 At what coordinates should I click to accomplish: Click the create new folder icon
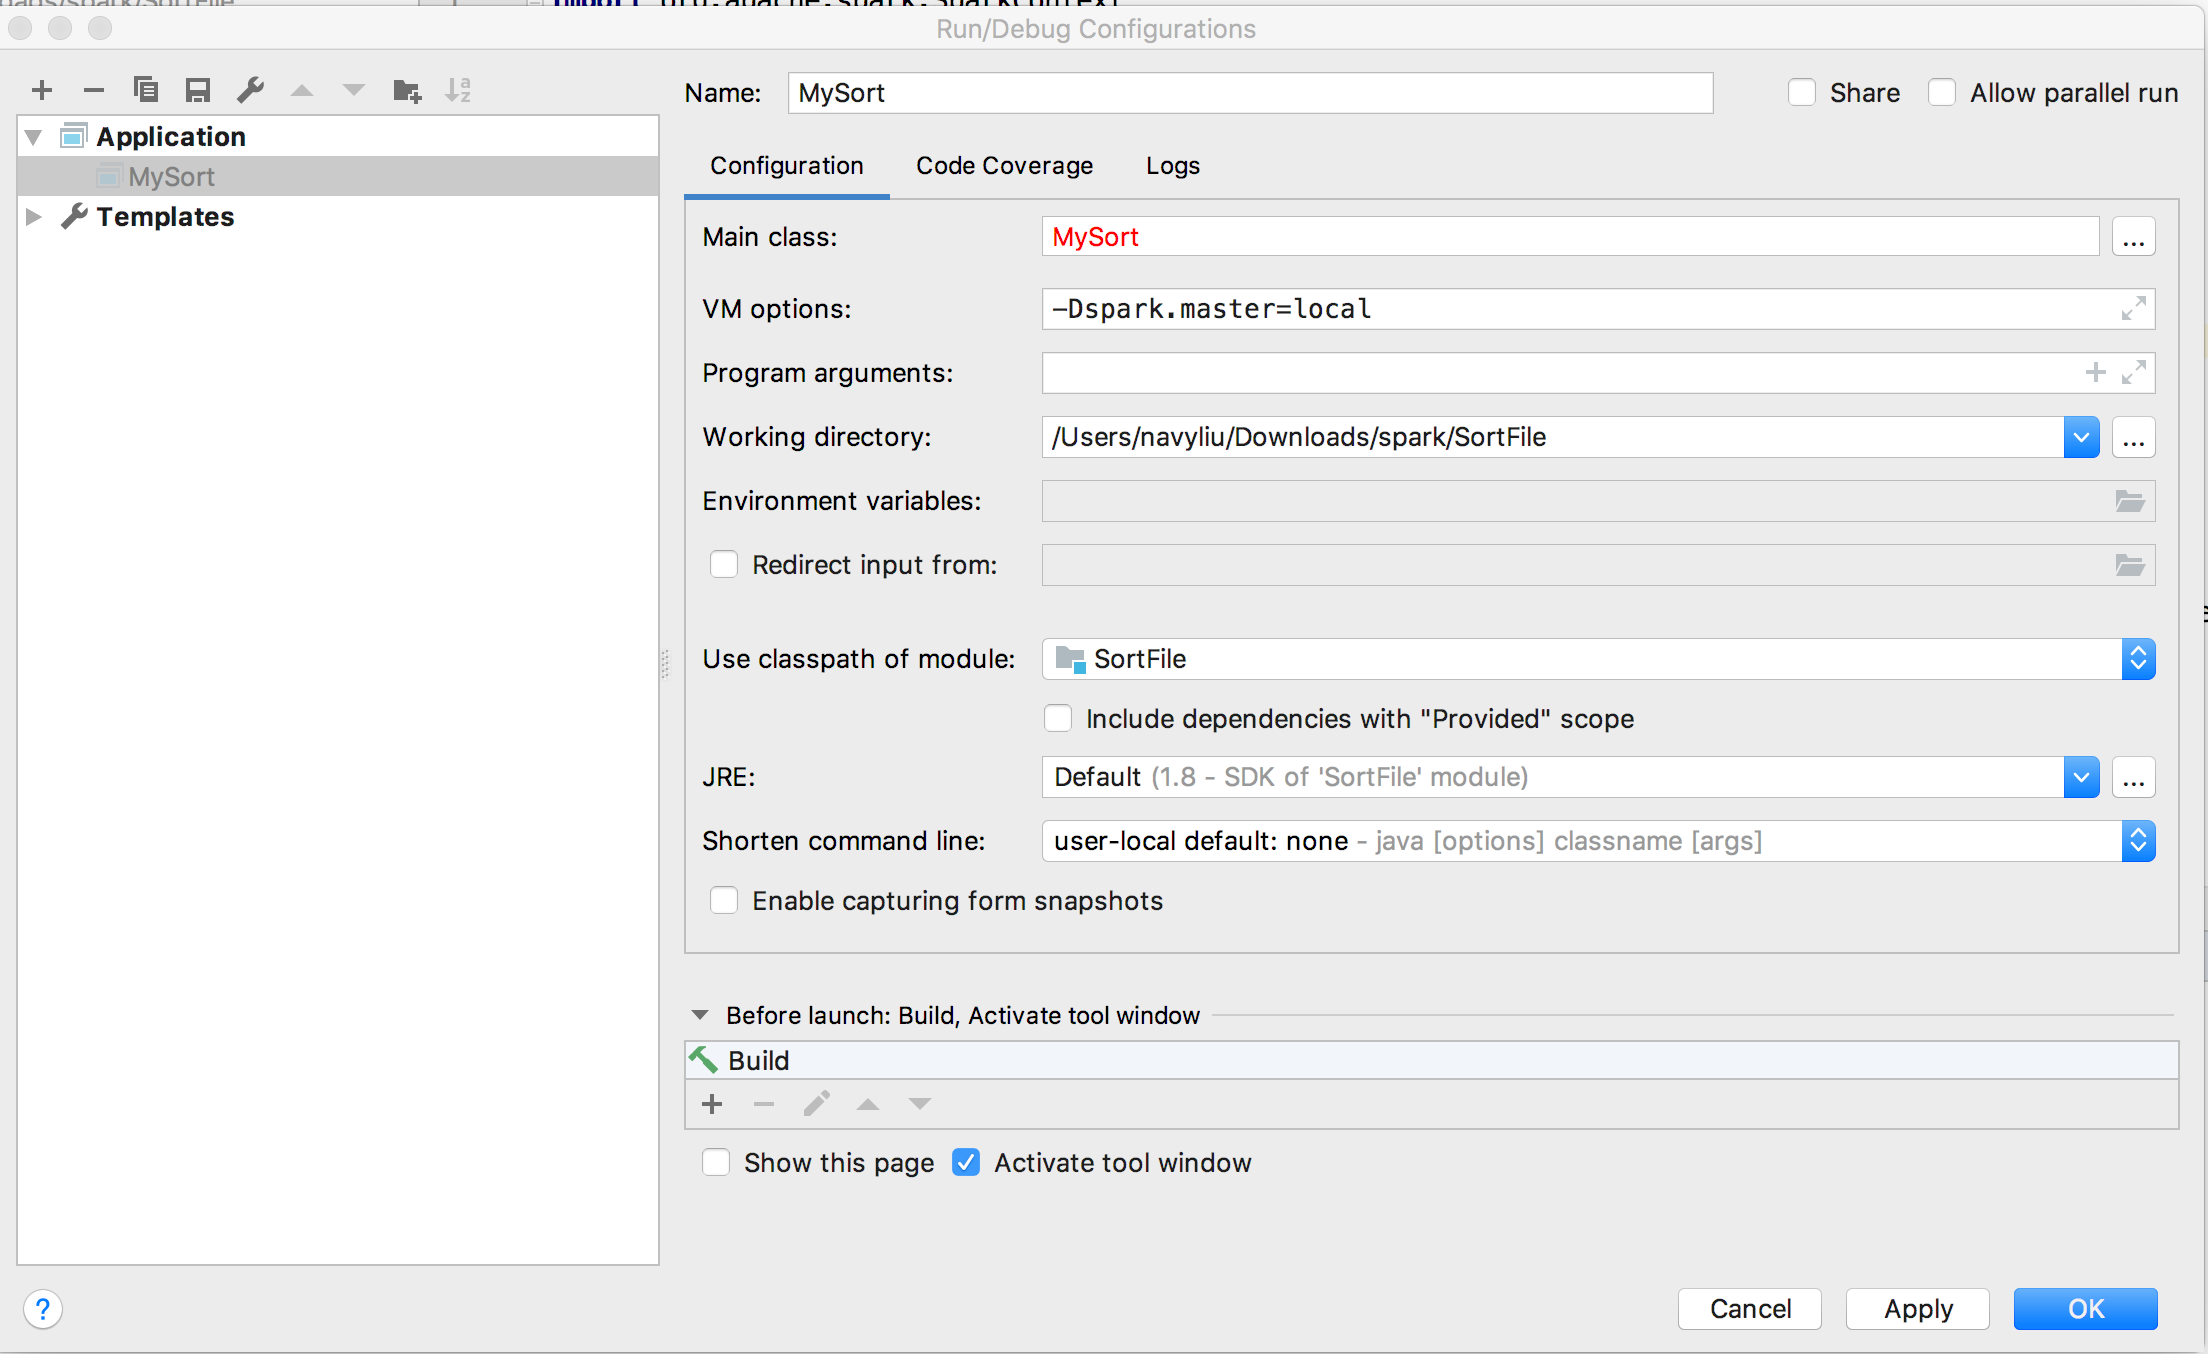pyautogui.click(x=406, y=91)
